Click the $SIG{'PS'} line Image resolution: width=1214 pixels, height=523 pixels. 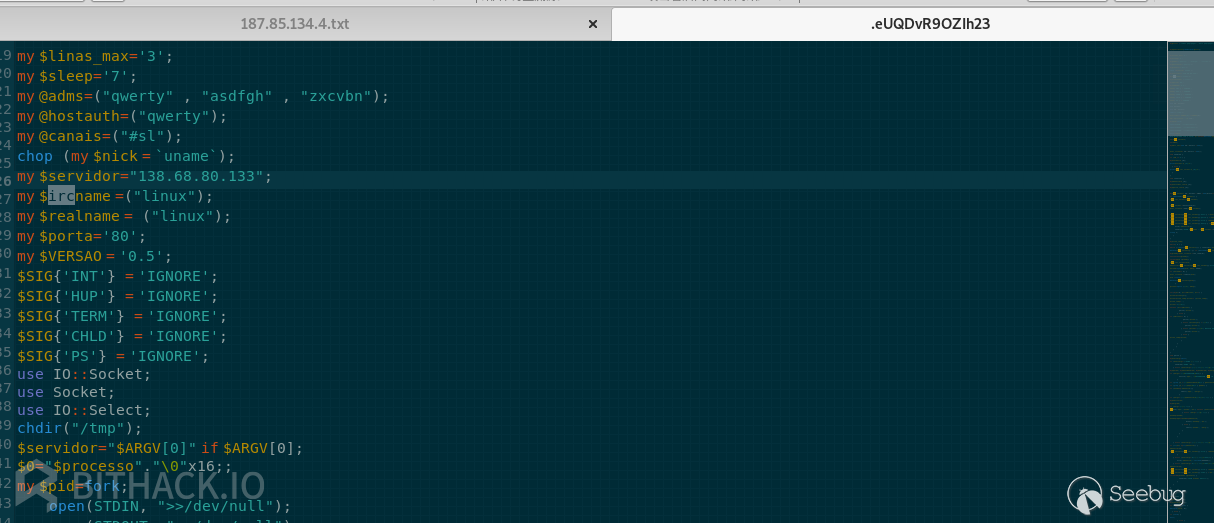pos(113,356)
